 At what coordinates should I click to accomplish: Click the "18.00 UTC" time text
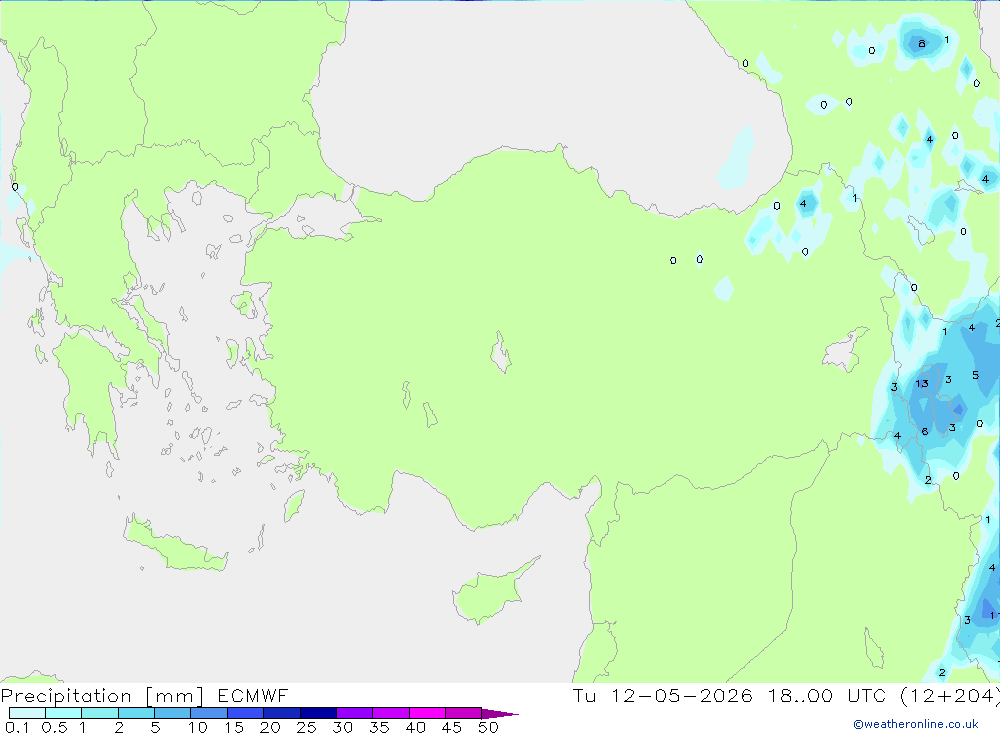[x=826, y=695]
